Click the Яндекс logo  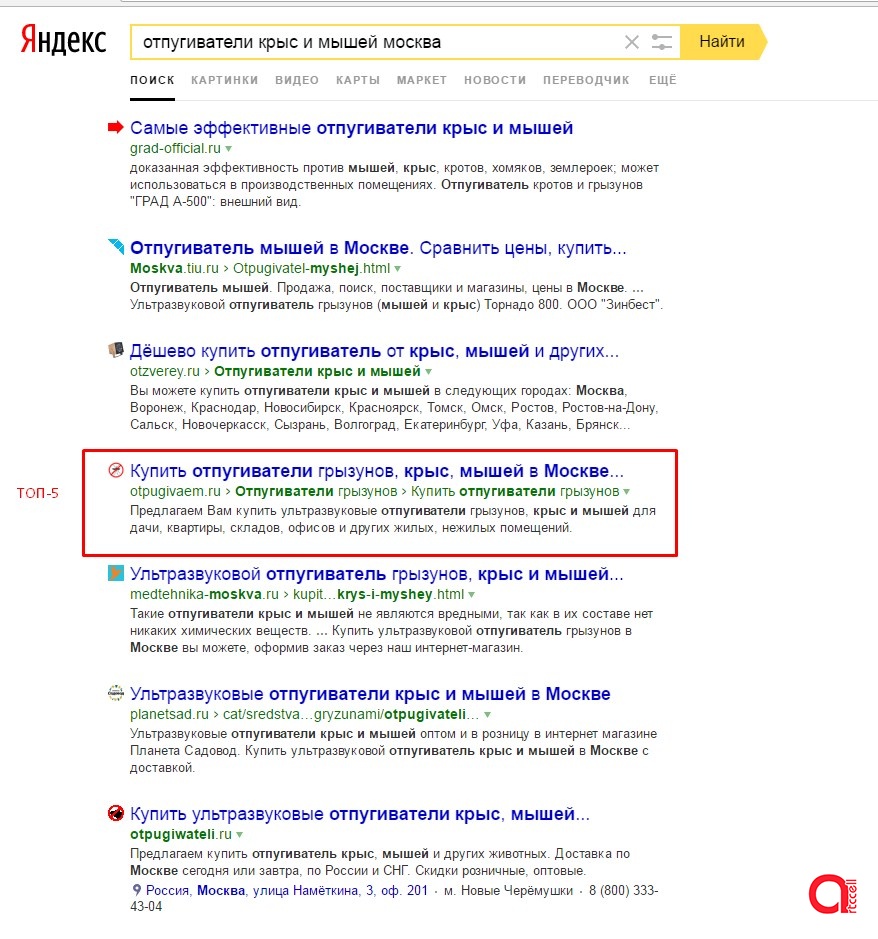point(63,41)
